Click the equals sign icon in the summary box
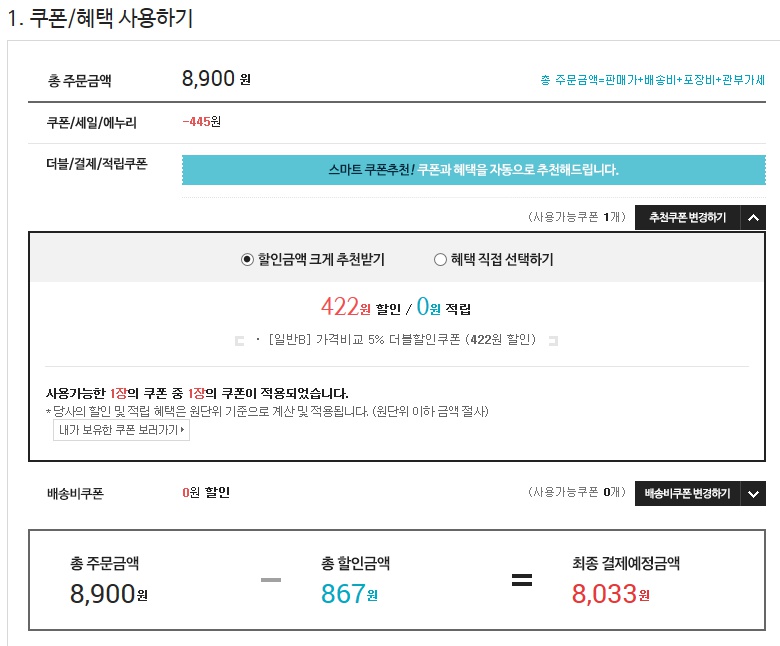 (521, 580)
